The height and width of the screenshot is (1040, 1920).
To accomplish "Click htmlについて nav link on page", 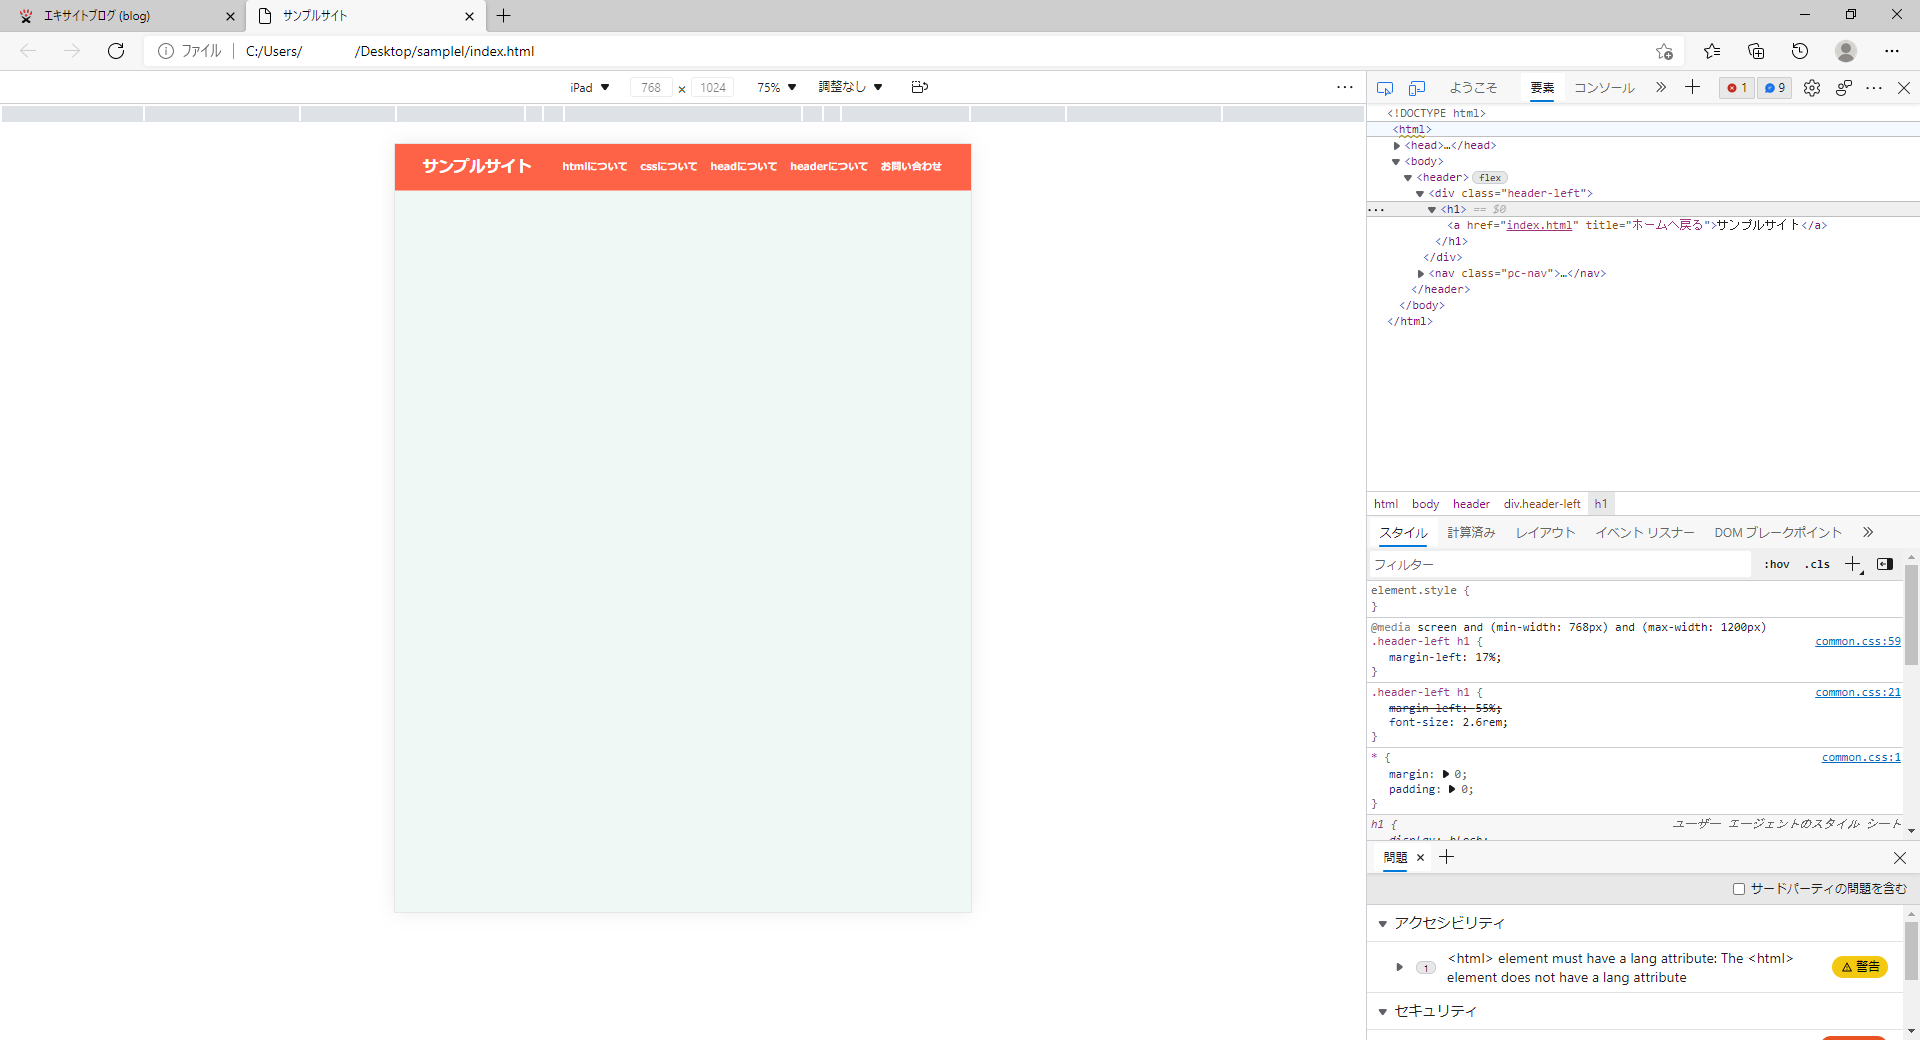I will pyautogui.click(x=594, y=167).
